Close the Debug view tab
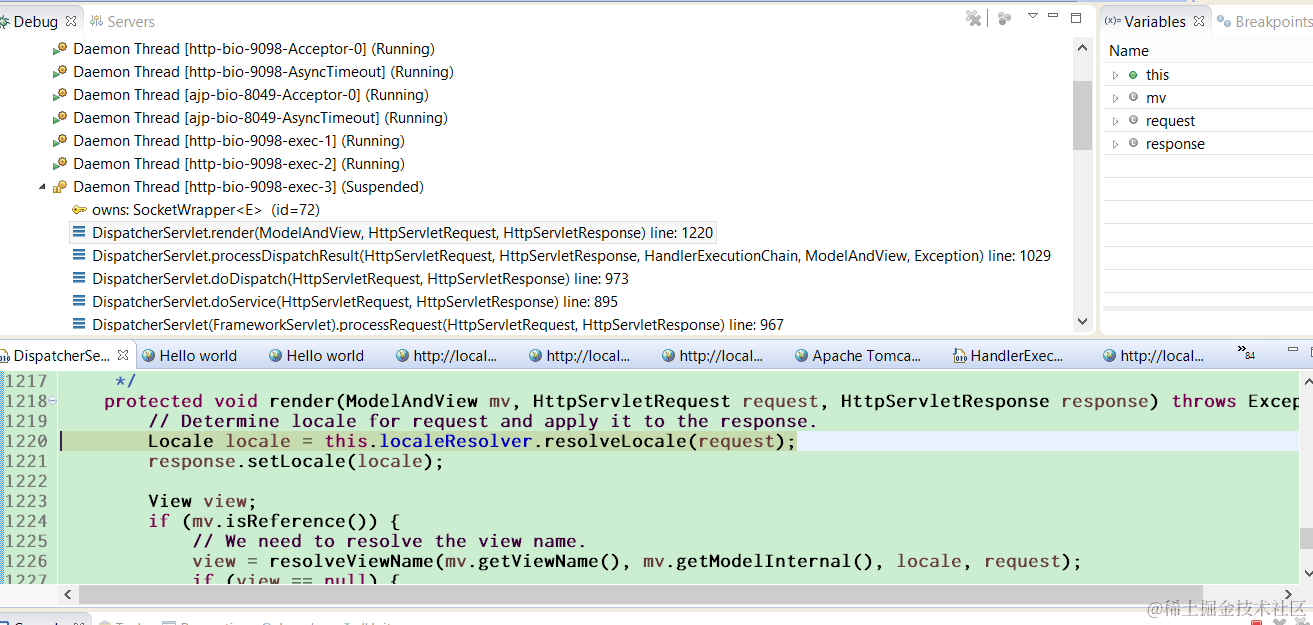The width and height of the screenshot is (1313, 625). [71, 21]
